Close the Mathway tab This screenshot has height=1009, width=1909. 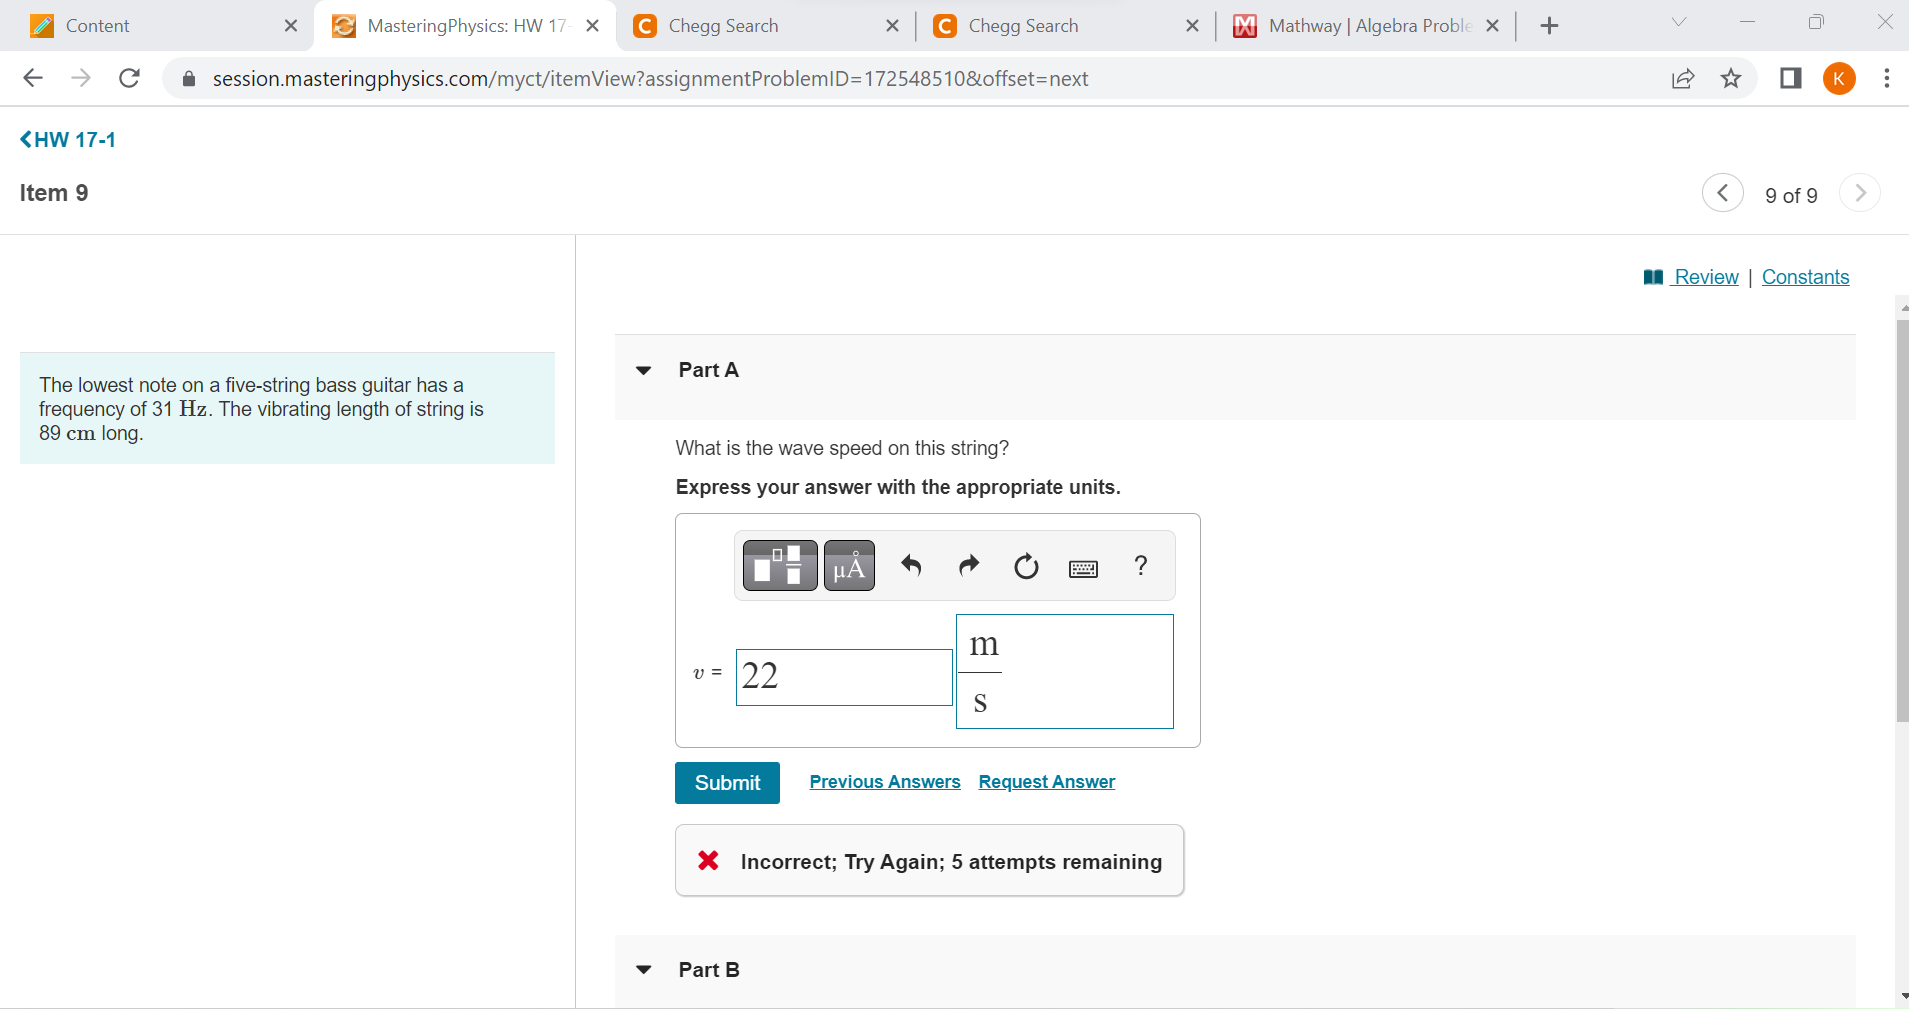click(x=1493, y=26)
